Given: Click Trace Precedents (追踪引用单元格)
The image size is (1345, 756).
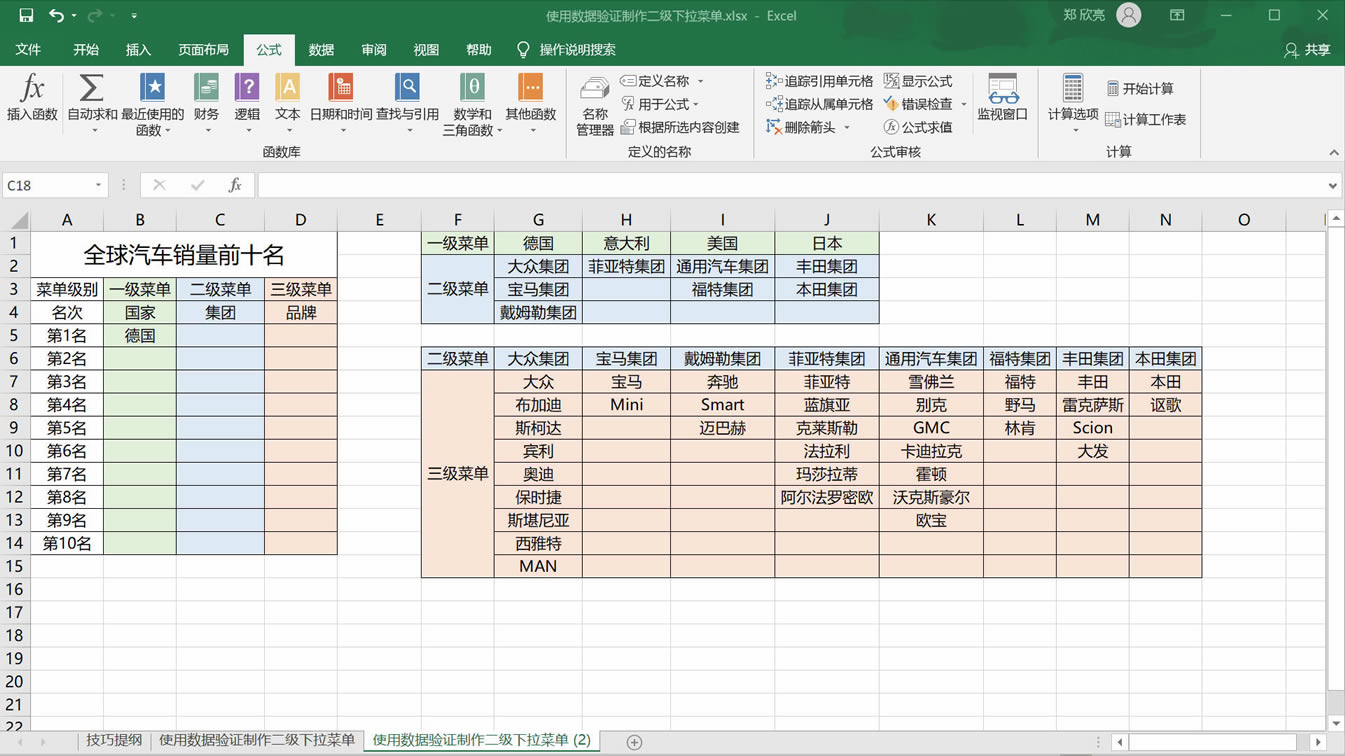Looking at the screenshot, I should [x=819, y=81].
